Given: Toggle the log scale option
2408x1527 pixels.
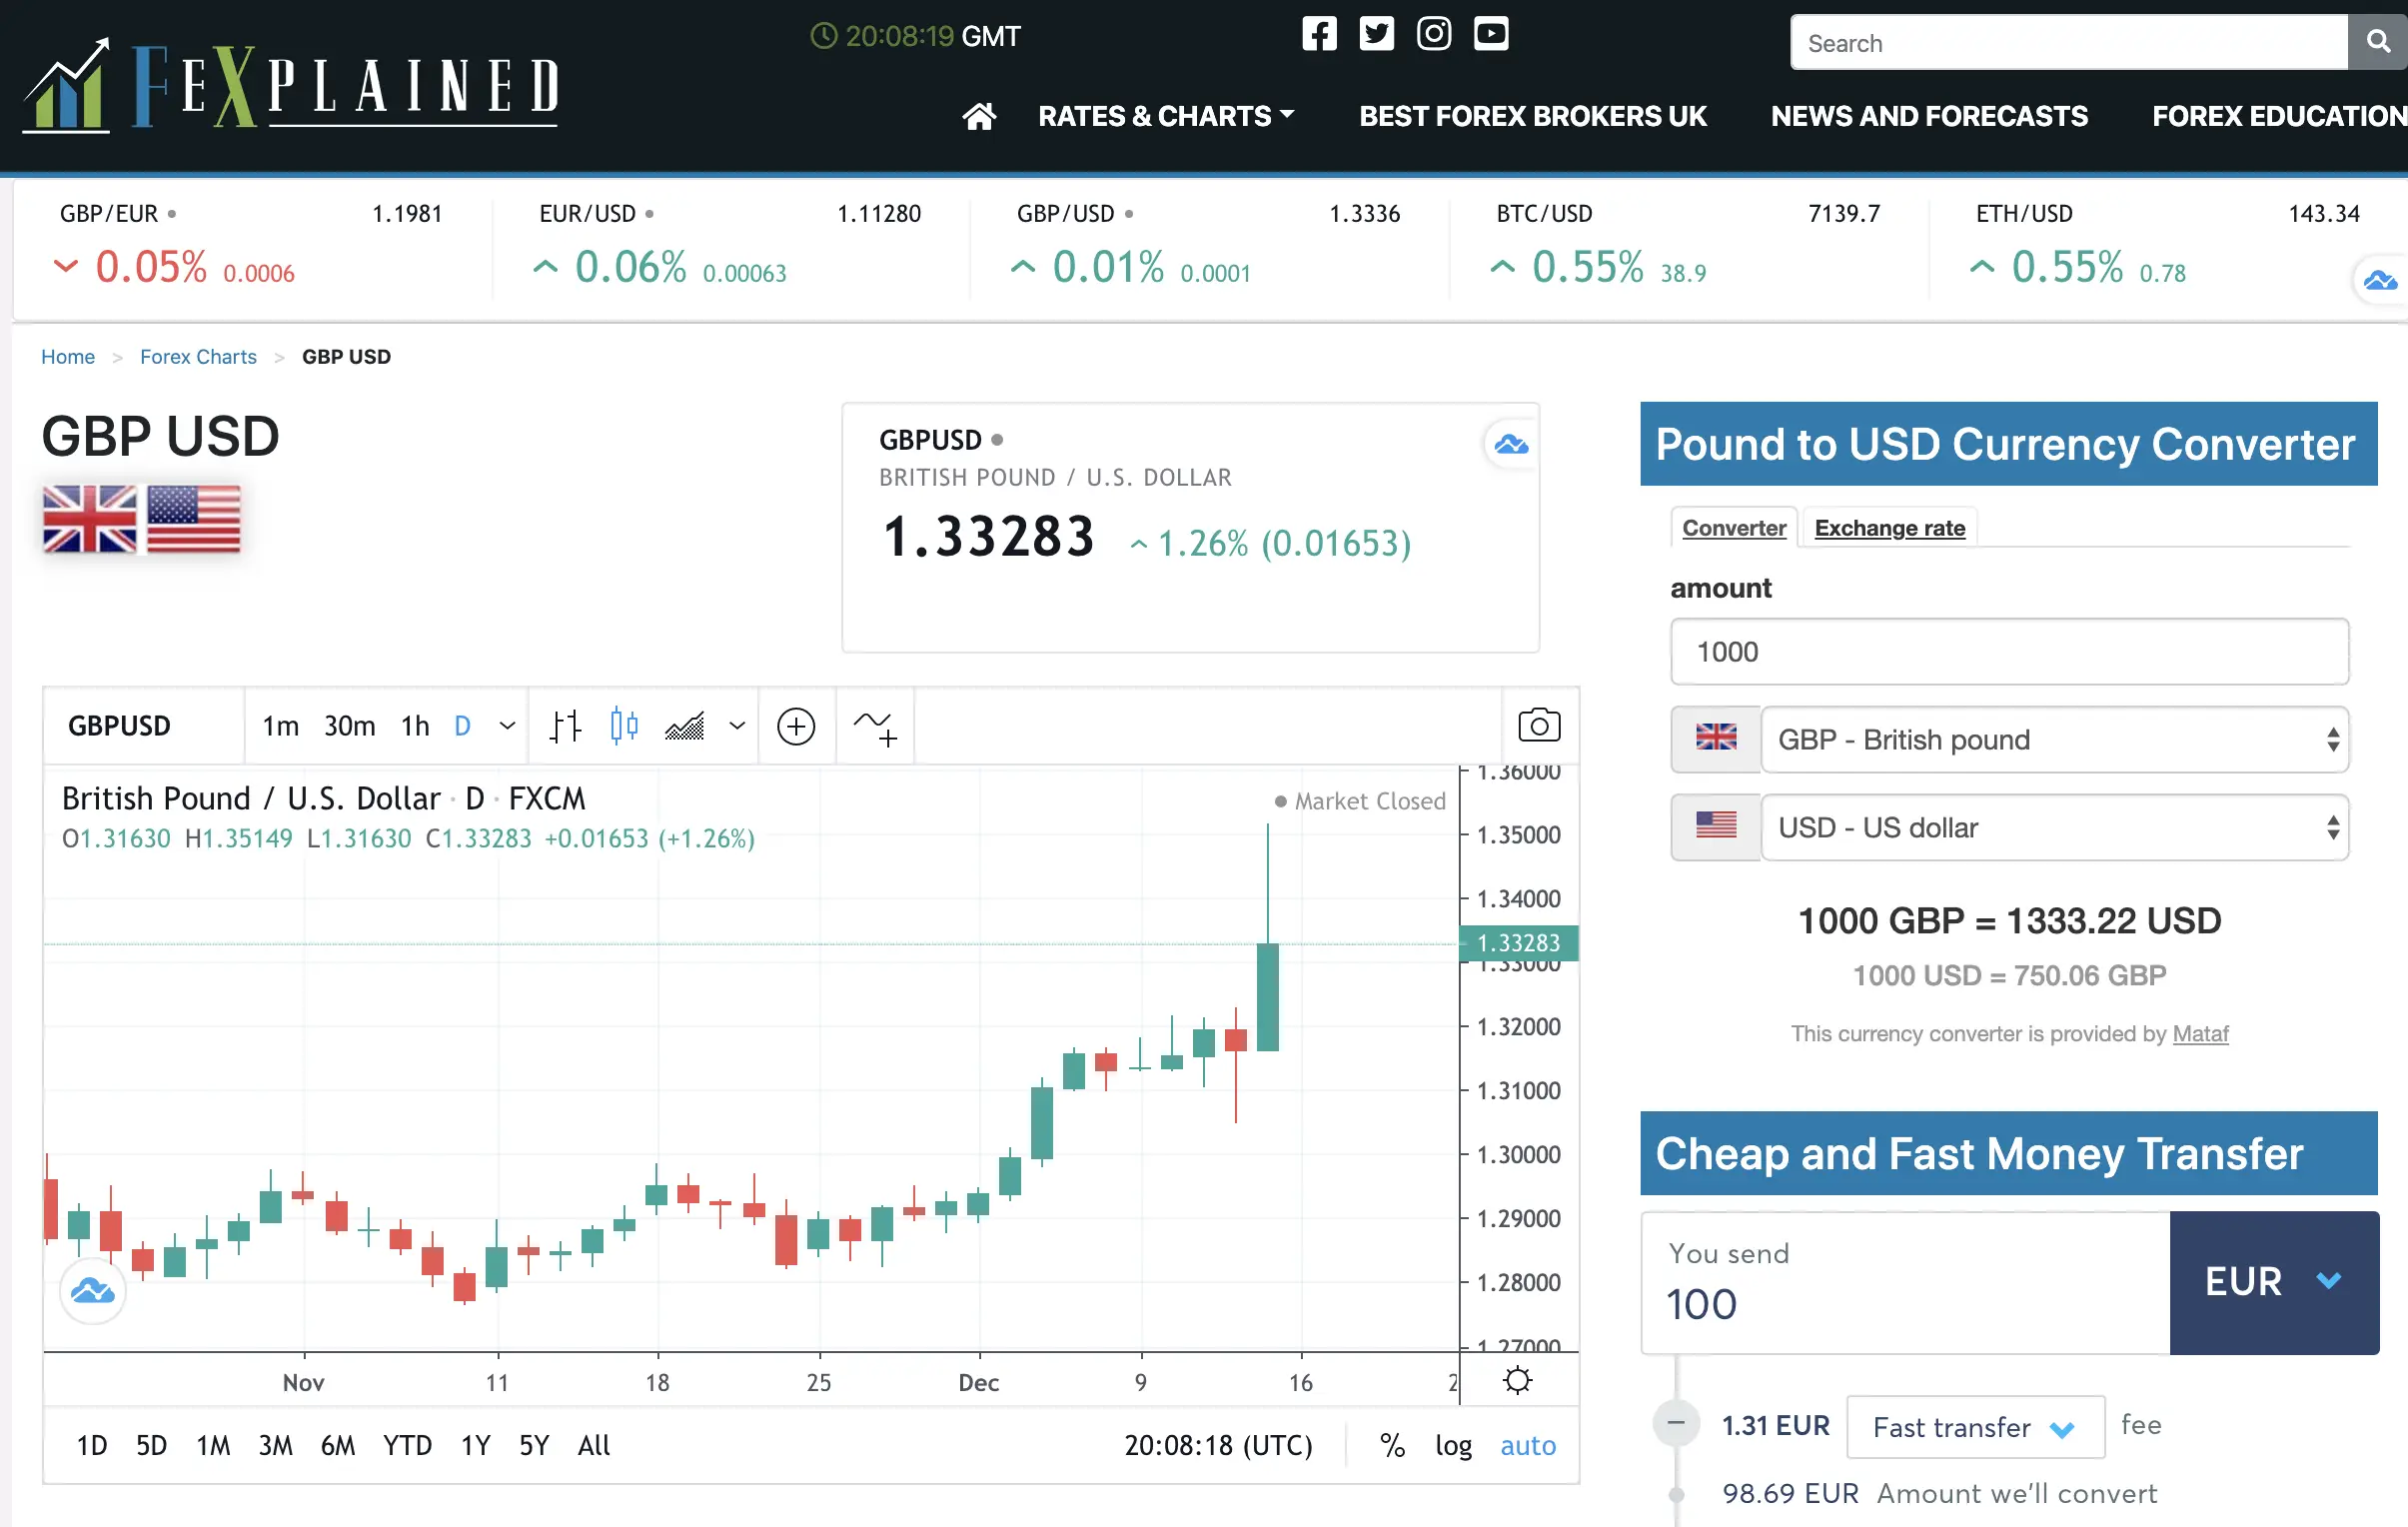Looking at the screenshot, I should (x=1453, y=1445).
